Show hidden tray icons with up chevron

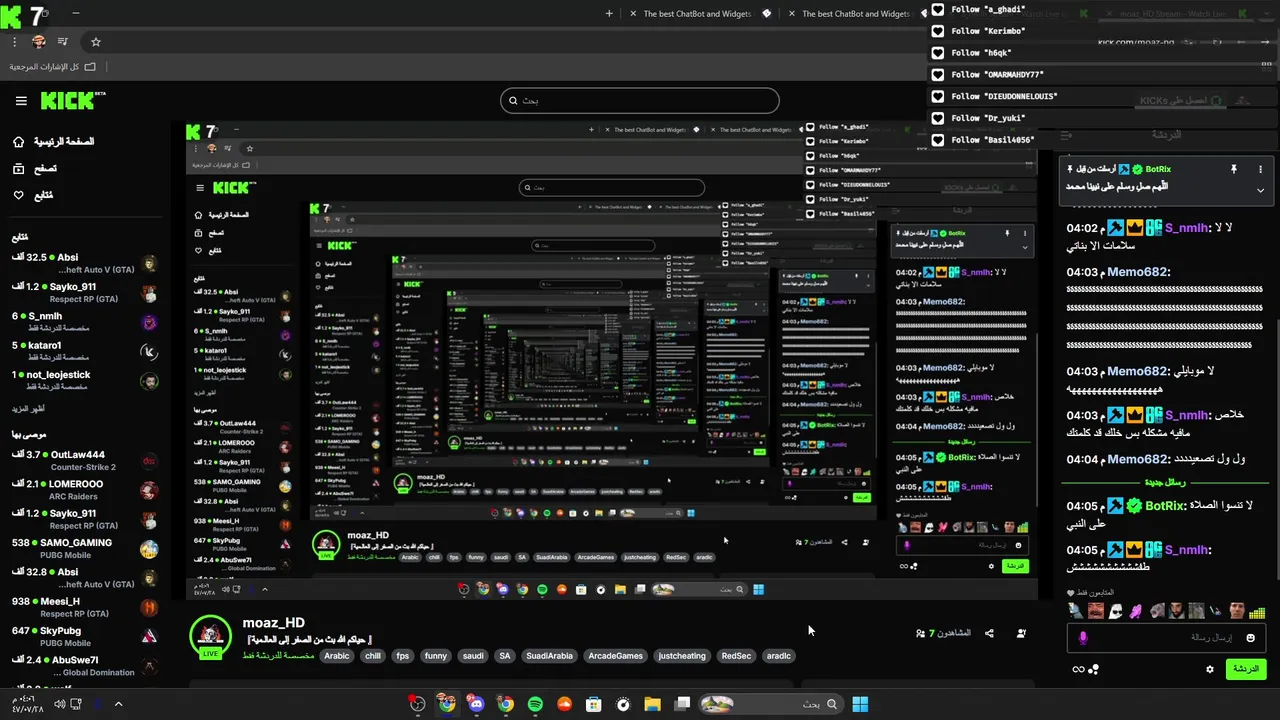[x=118, y=704]
